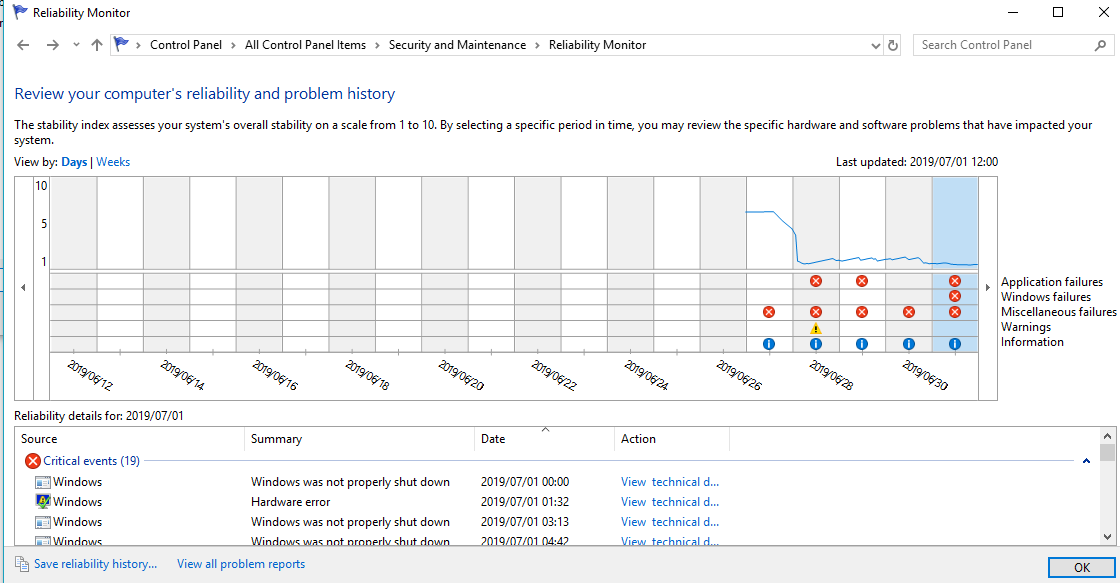1120x583 pixels.
Task: Select the Miscellaneous failures icon for 2019/07/01
Action: coord(955,312)
